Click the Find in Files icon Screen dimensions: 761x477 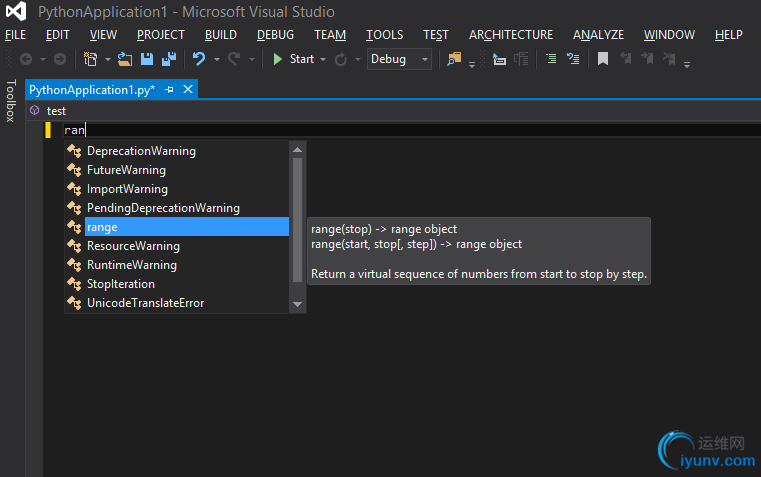pyautogui.click(x=454, y=59)
